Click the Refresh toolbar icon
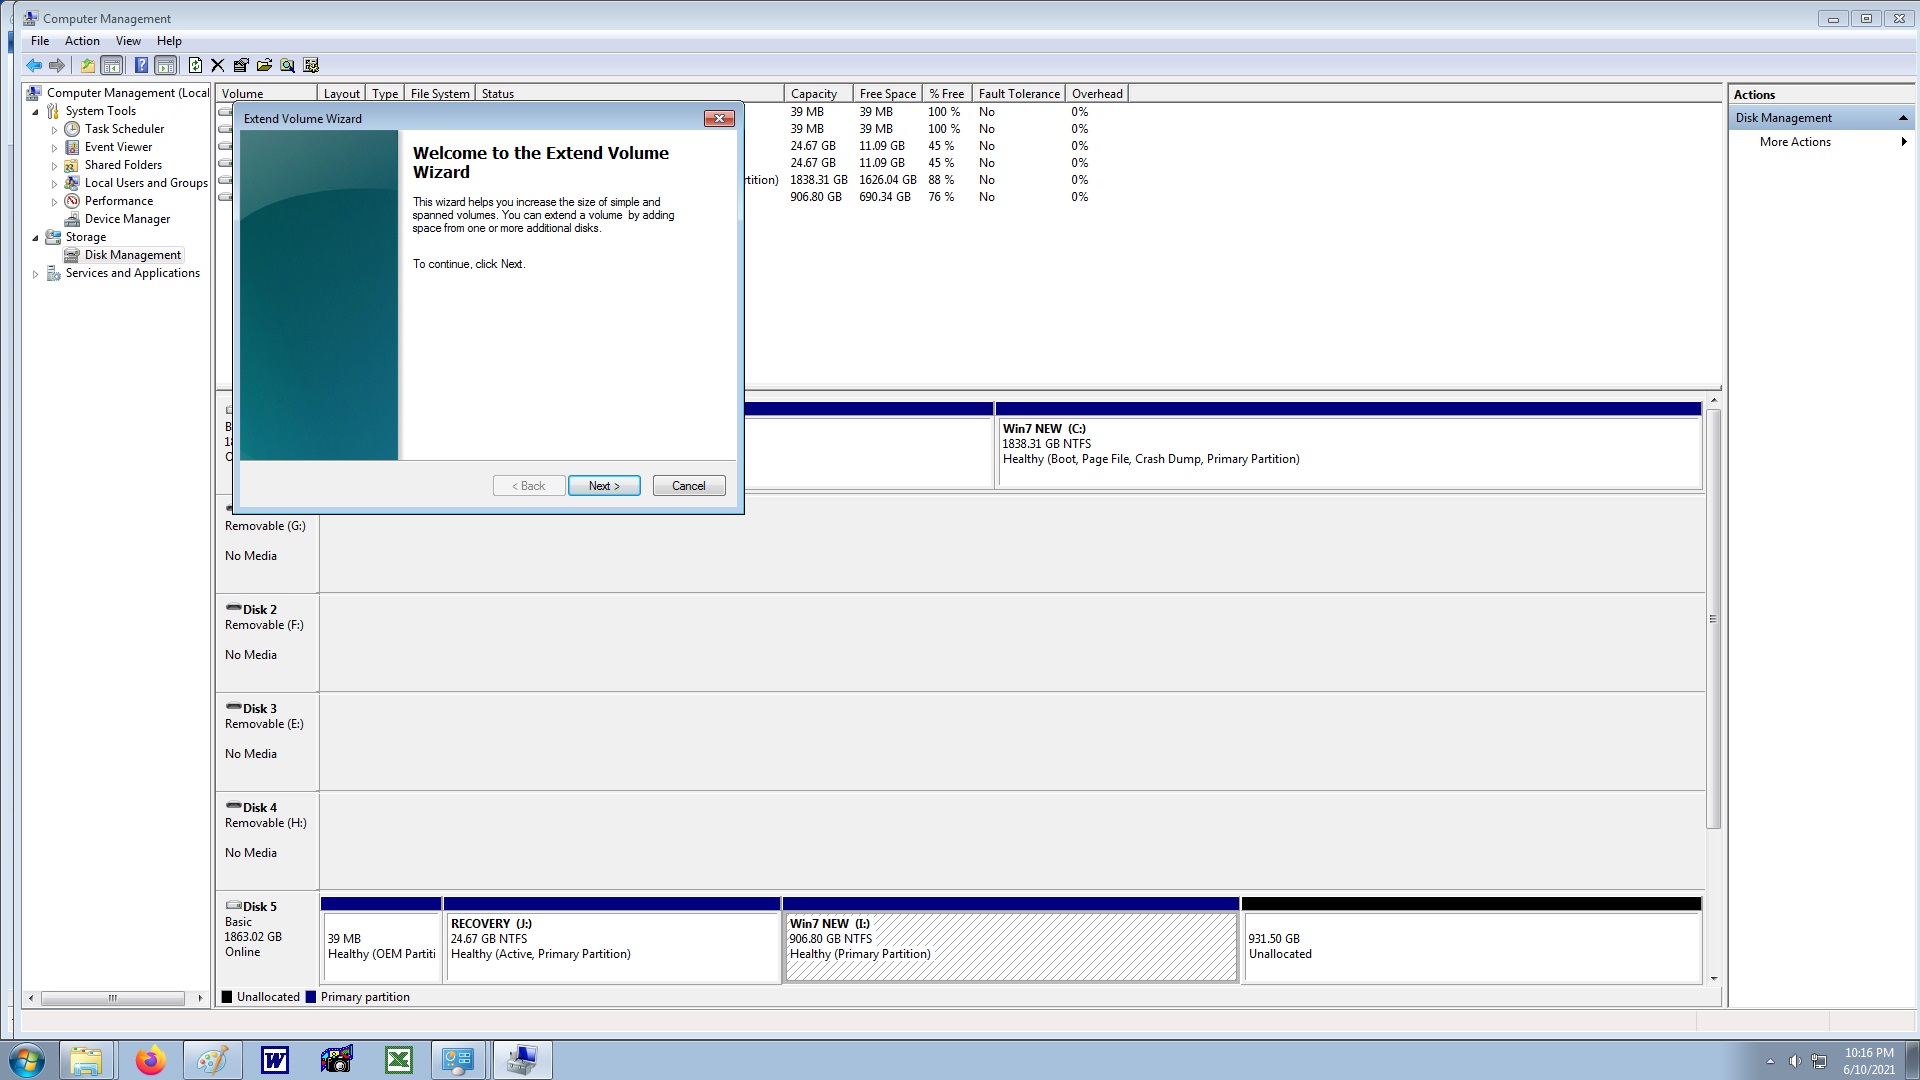 click(x=195, y=66)
